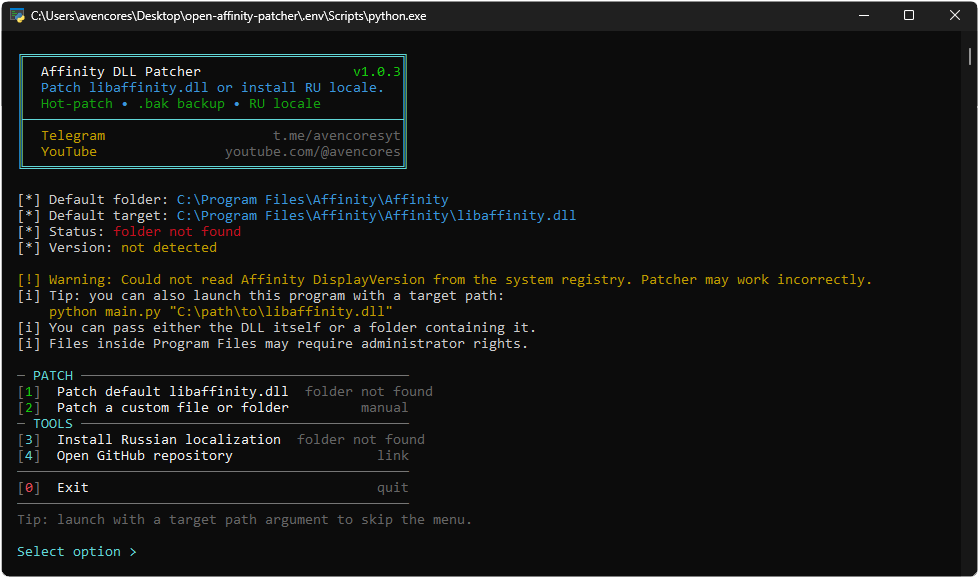Click the version label v1.0.3

[x=376, y=72]
